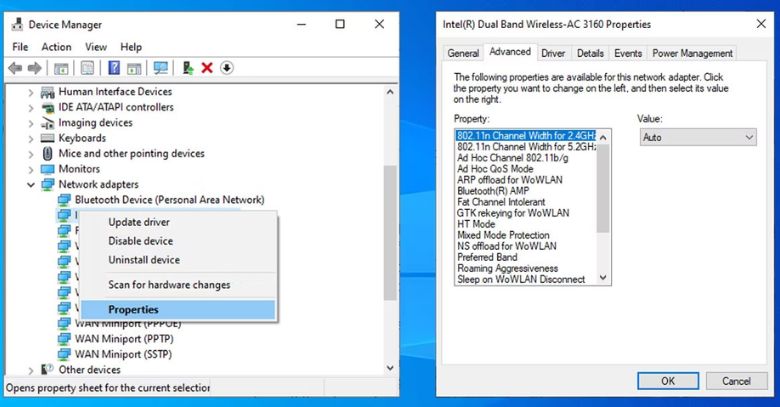This screenshot has height=407, width=780.
Task: Select the Human Interface Devices category icon
Action: point(47,92)
